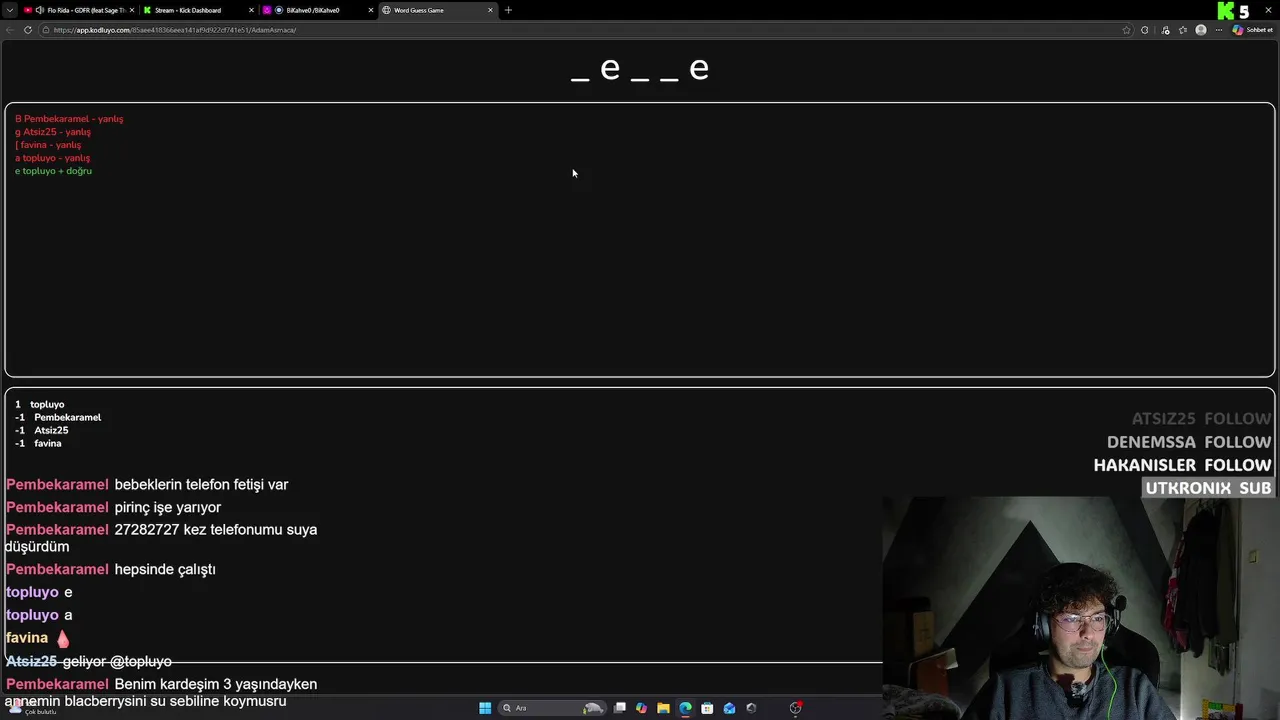
Task: Open the favorites list icon
Action: point(1183,30)
